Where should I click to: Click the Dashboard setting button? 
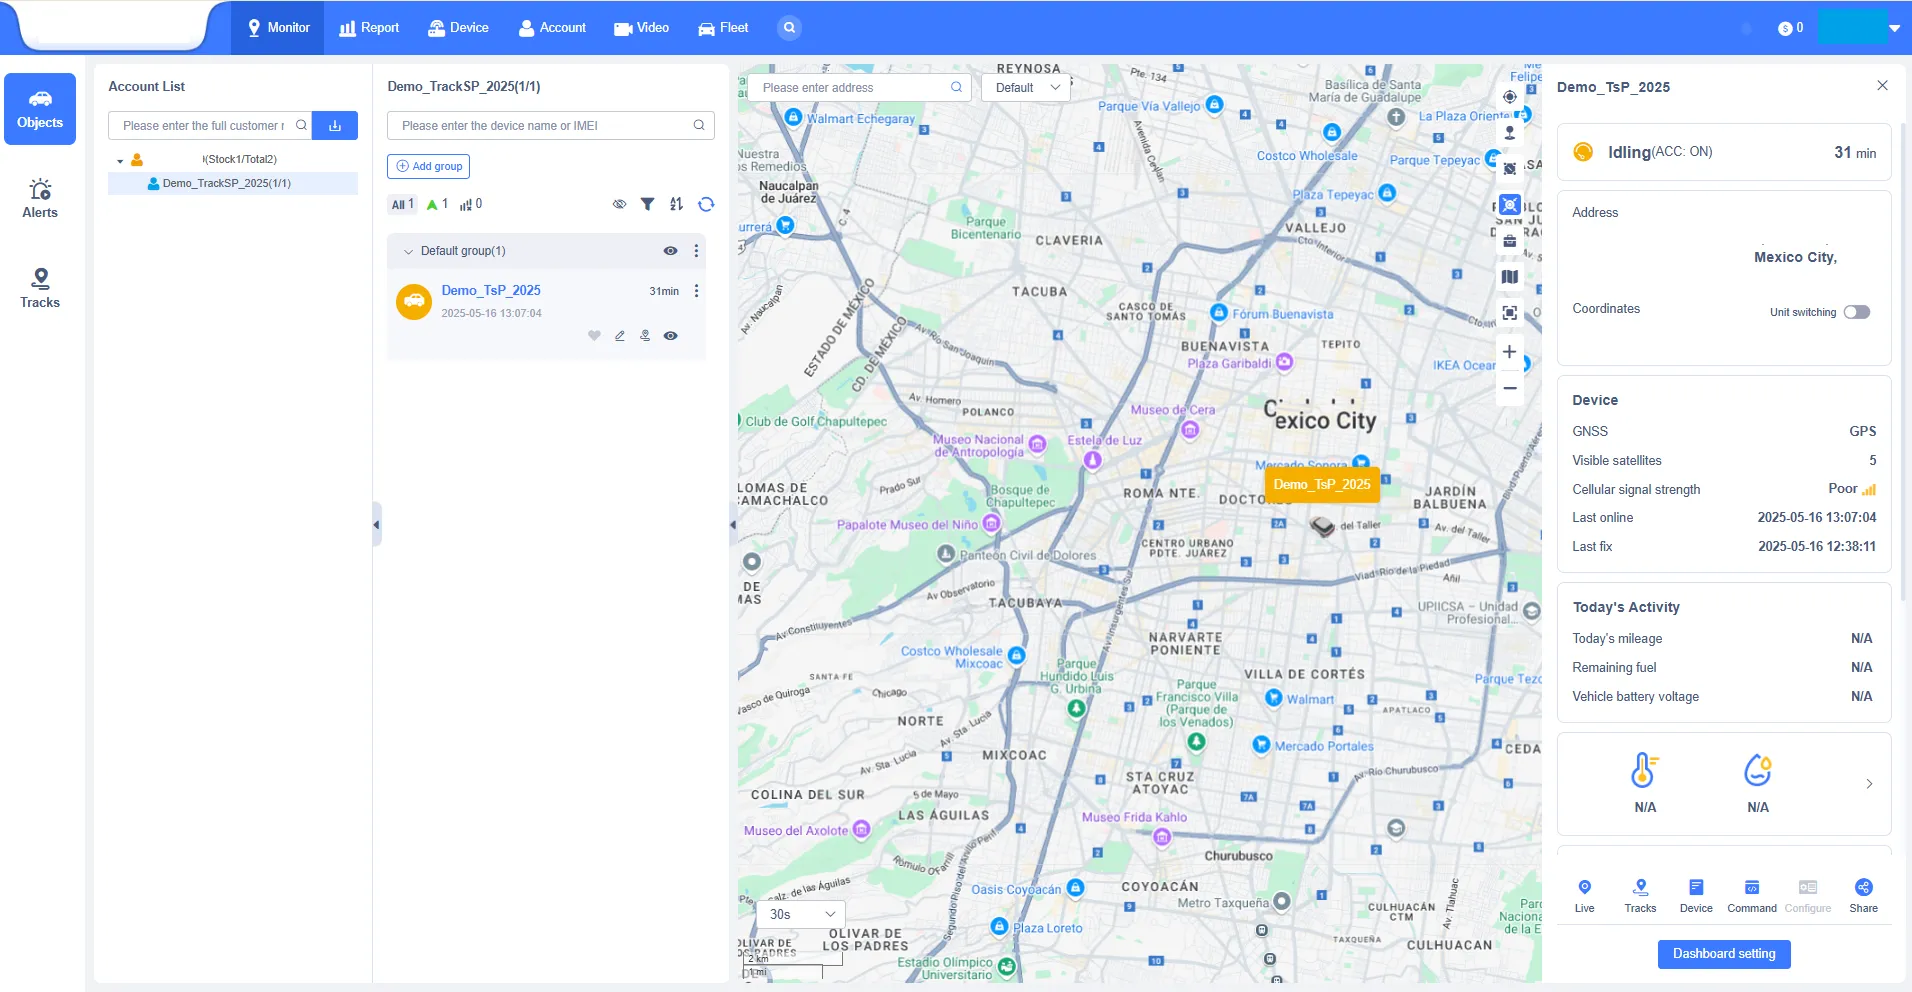[x=1722, y=954]
